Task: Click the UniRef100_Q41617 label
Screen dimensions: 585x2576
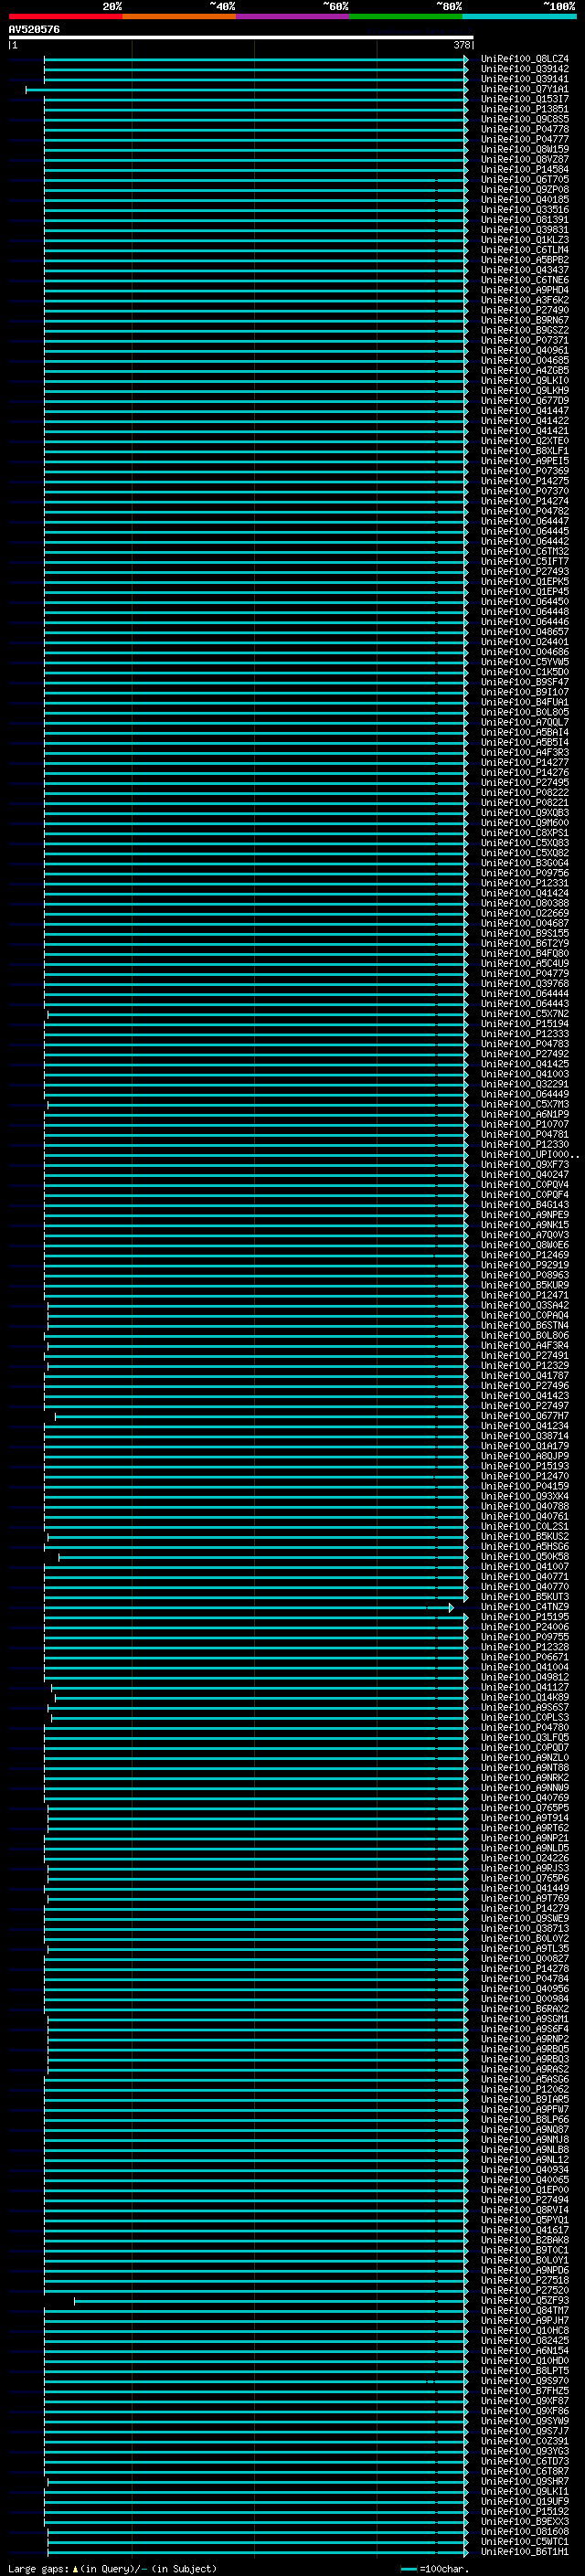Action: tap(525, 2229)
